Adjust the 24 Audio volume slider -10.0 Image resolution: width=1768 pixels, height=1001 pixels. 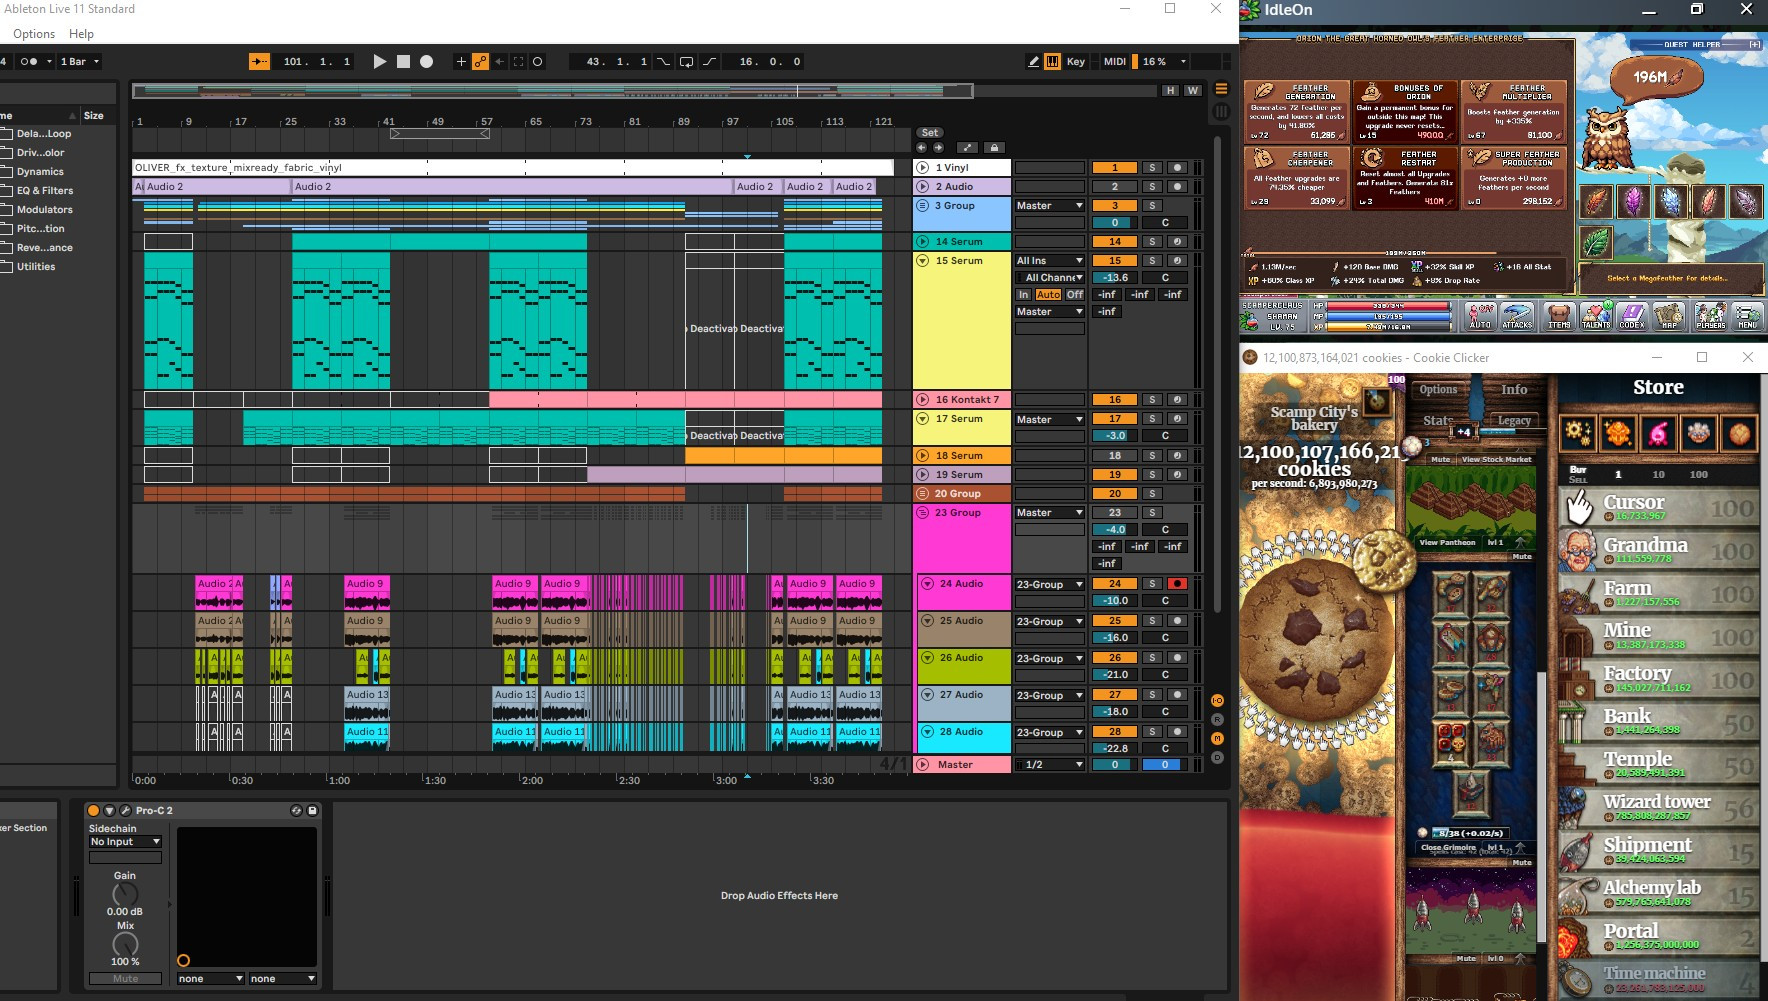tap(1115, 600)
